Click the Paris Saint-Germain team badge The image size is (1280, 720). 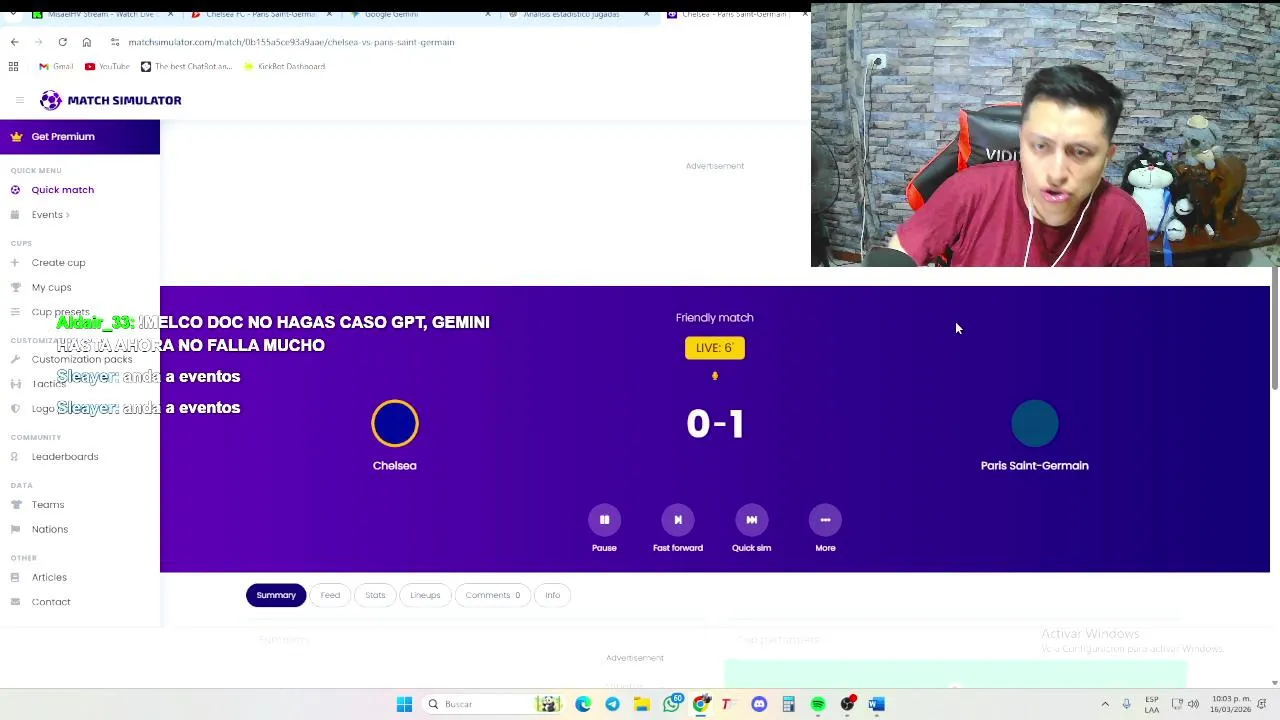pyautogui.click(x=1035, y=424)
